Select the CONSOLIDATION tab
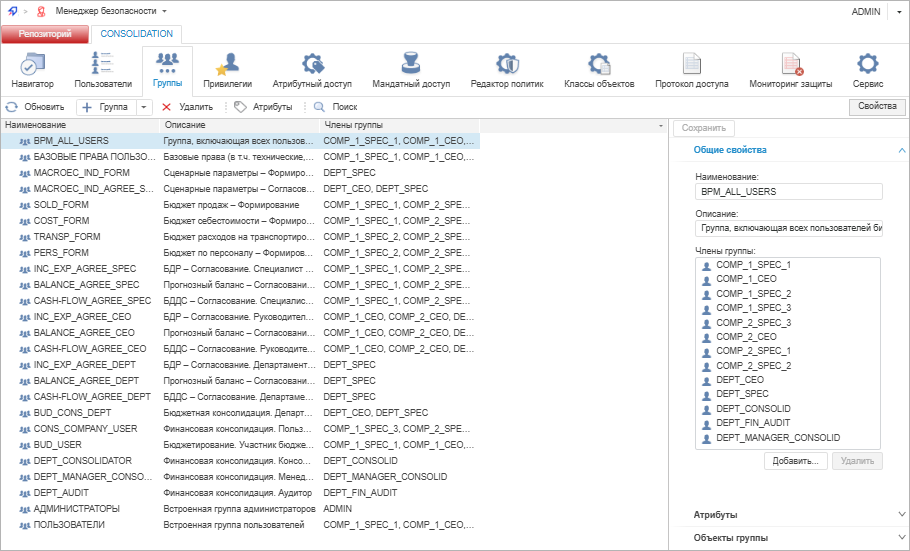This screenshot has width=910, height=551. pos(137,34)
